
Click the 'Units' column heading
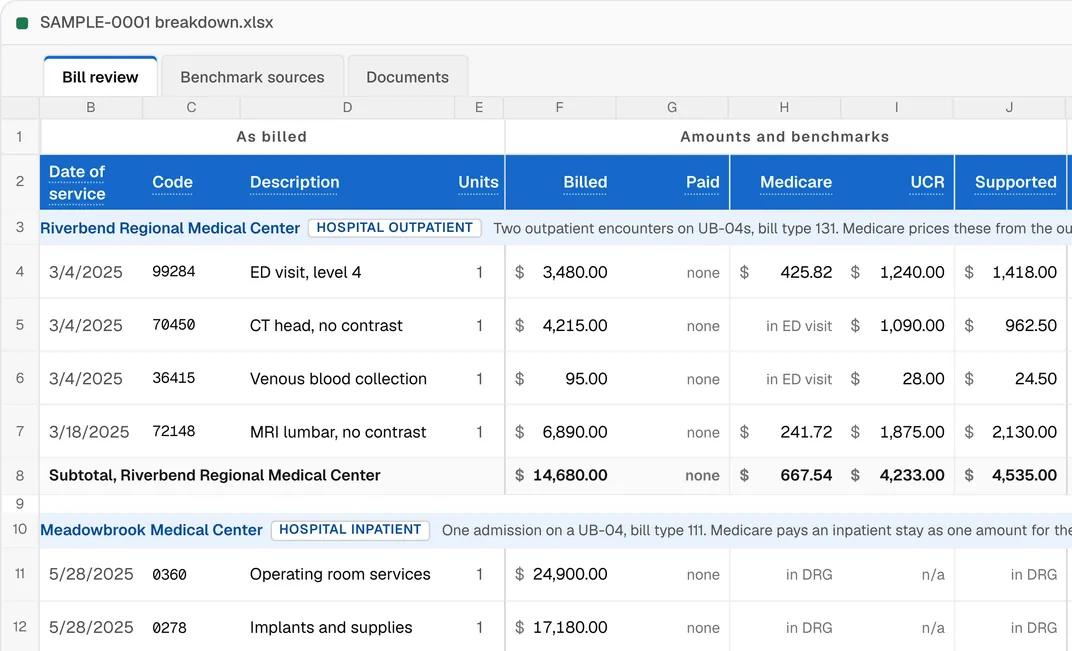[x=478, y=182]
